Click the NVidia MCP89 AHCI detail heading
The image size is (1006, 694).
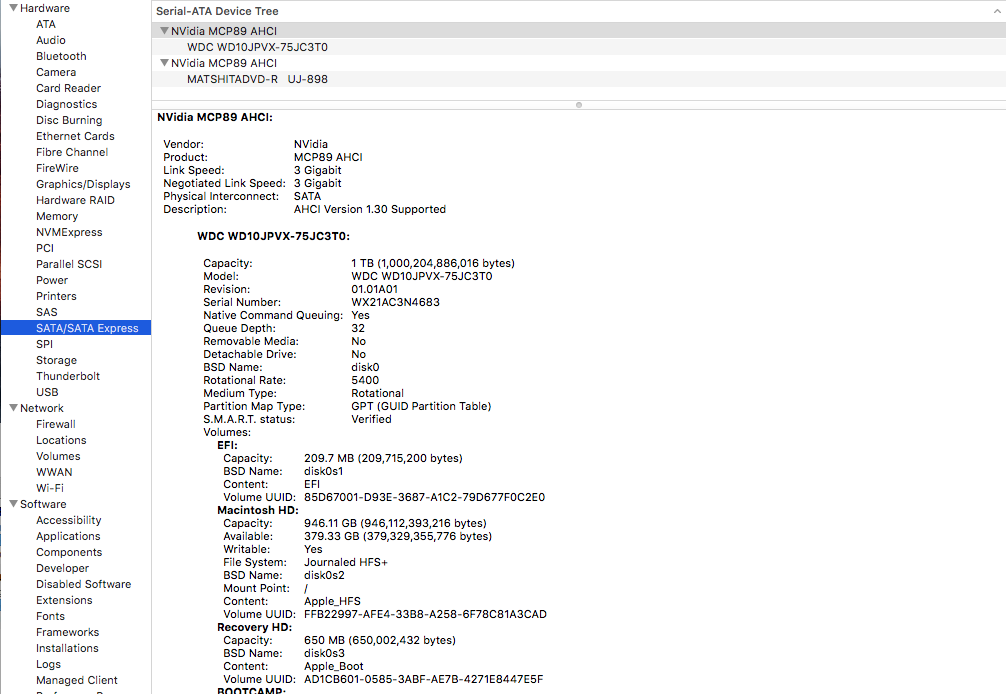click(214, 117)
